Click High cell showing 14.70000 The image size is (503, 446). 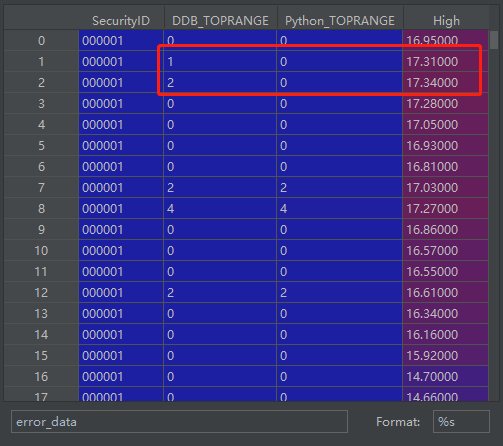click(x=445, y=377)
